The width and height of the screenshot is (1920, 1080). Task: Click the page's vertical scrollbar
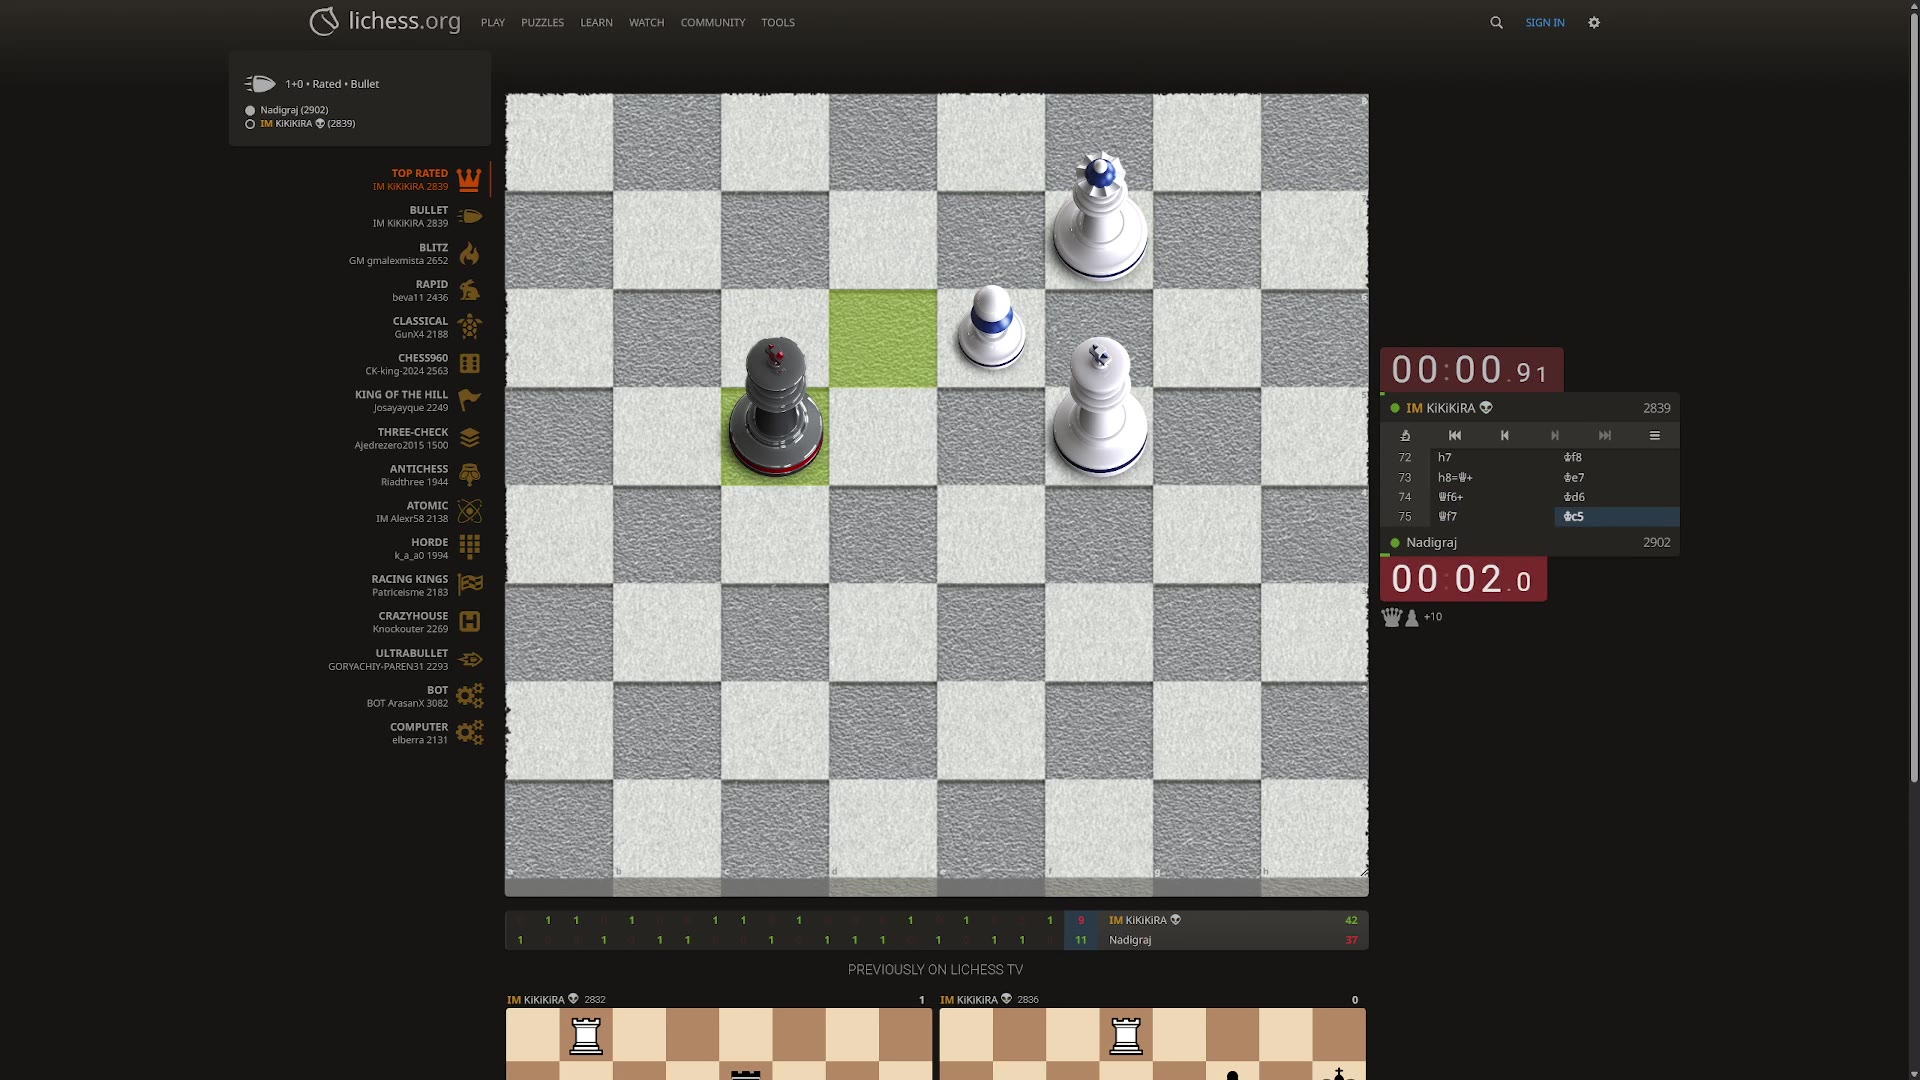click(1913, 400)
